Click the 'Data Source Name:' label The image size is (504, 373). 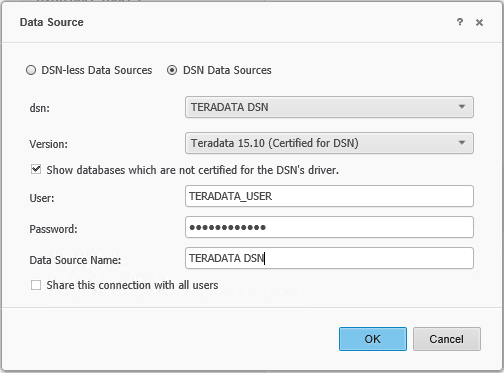click(75, 260)
